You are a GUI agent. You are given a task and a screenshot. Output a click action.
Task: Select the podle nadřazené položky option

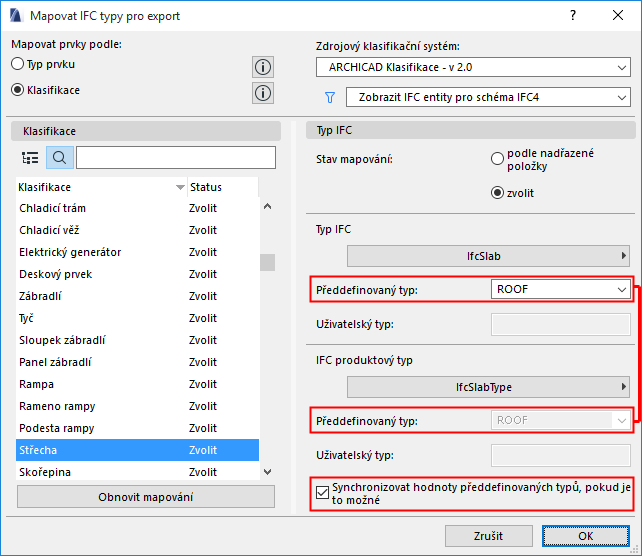497,158
